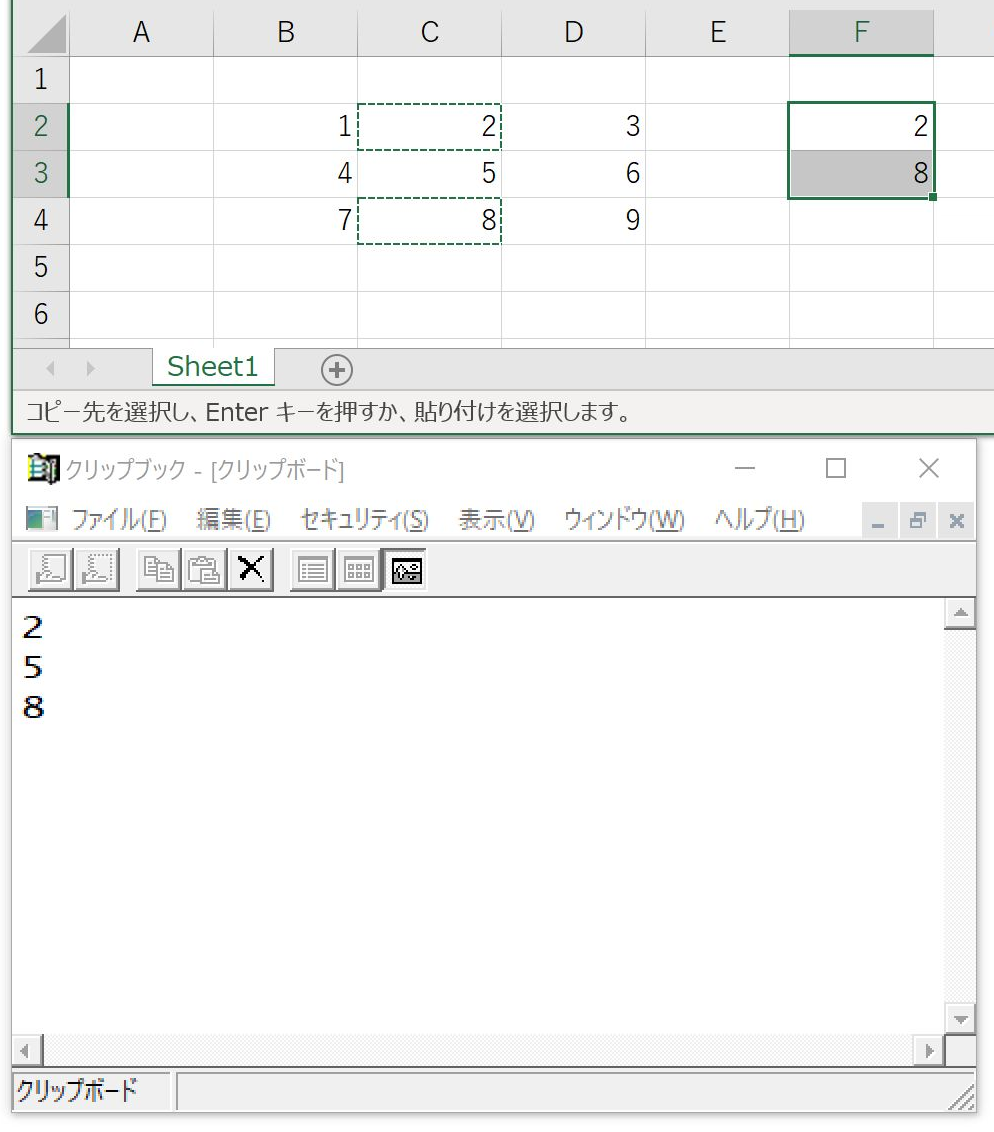Viewport: 994px width, 1132px height.
Task: Open the セキュリティ(S) menu
Action: [365, 520]
